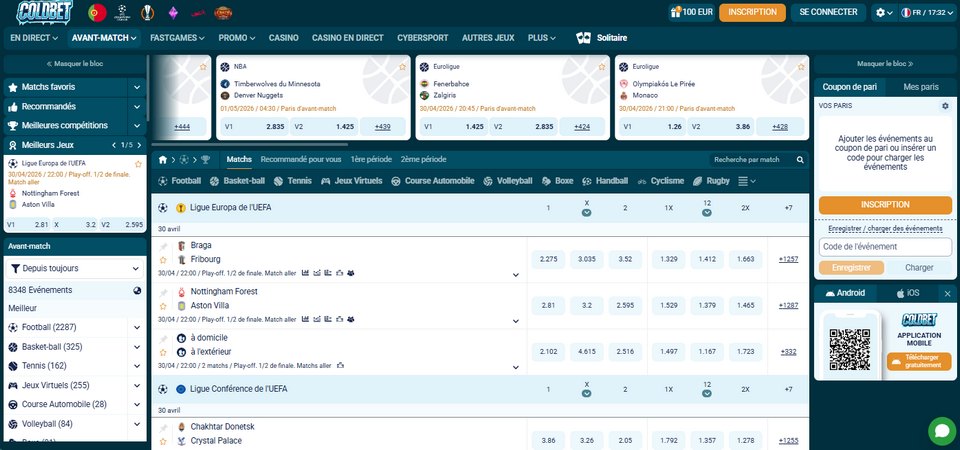
Task: Select V1 odds 2.835 Timberwolves
Action: click(x=252, y=127)
